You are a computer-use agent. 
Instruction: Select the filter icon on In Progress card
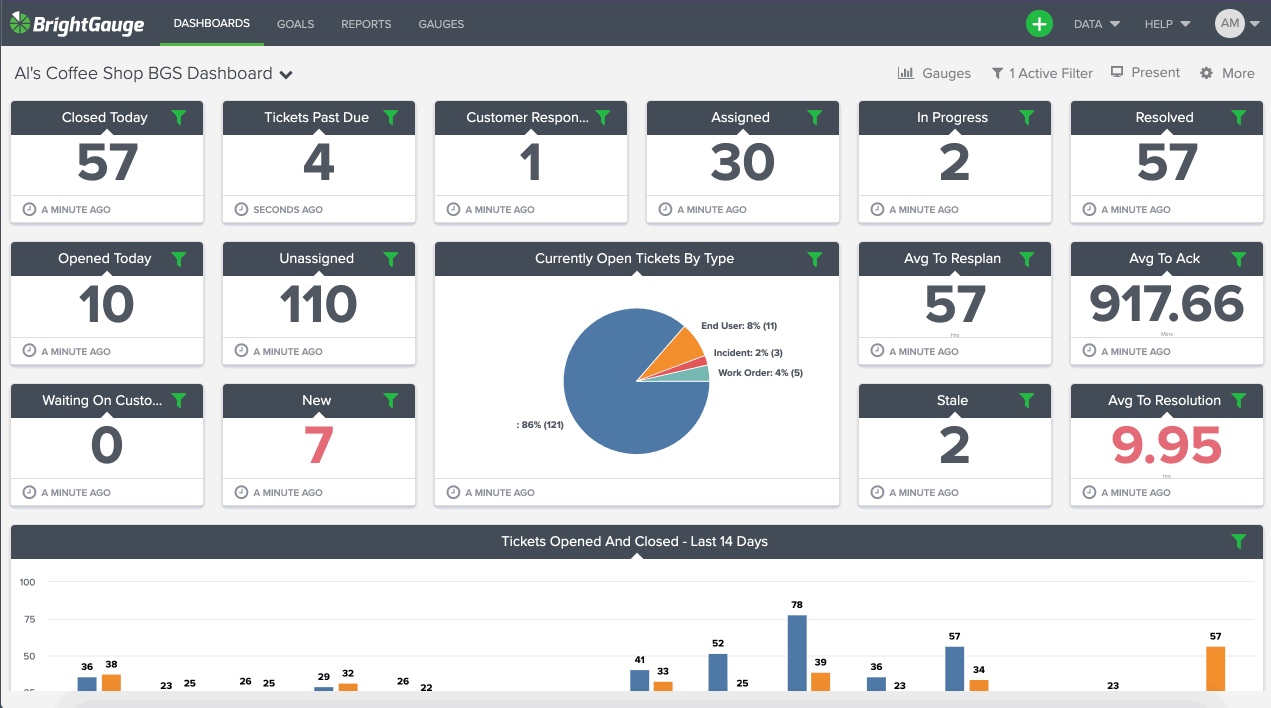1027,117
